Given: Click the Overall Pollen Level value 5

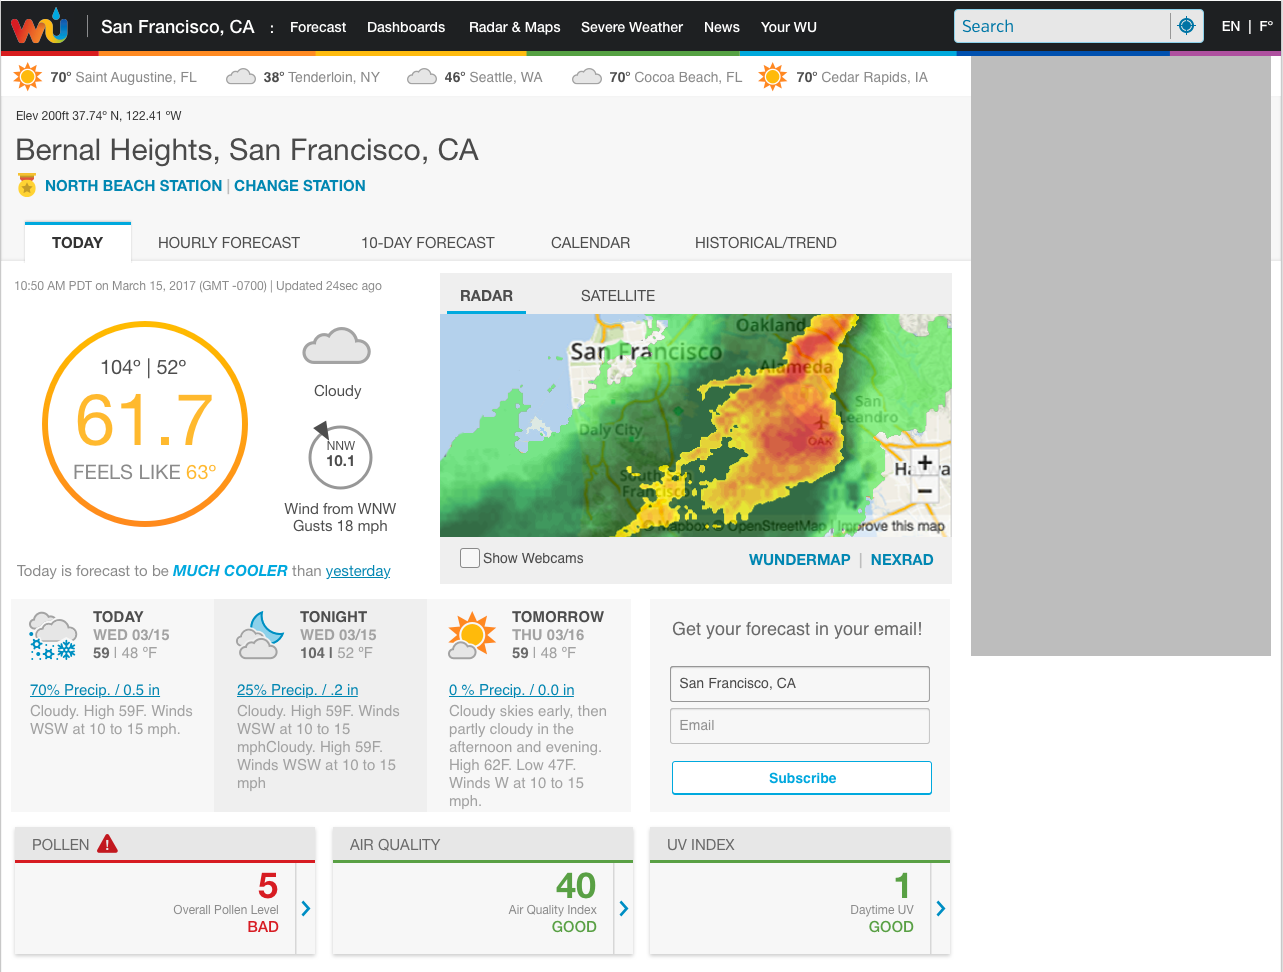Looking at the screenshot, I should [x=267, y=885].
